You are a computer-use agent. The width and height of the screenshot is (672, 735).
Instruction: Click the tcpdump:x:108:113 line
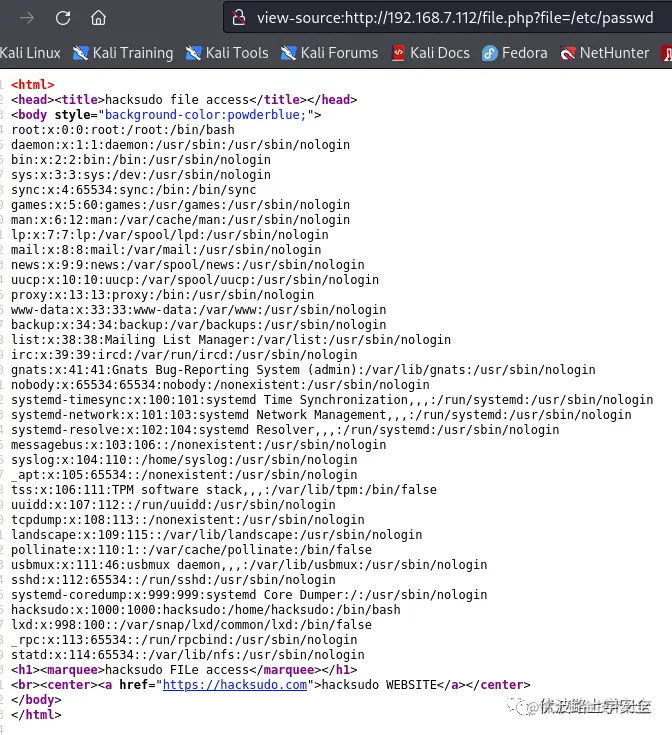click(188, 520)
